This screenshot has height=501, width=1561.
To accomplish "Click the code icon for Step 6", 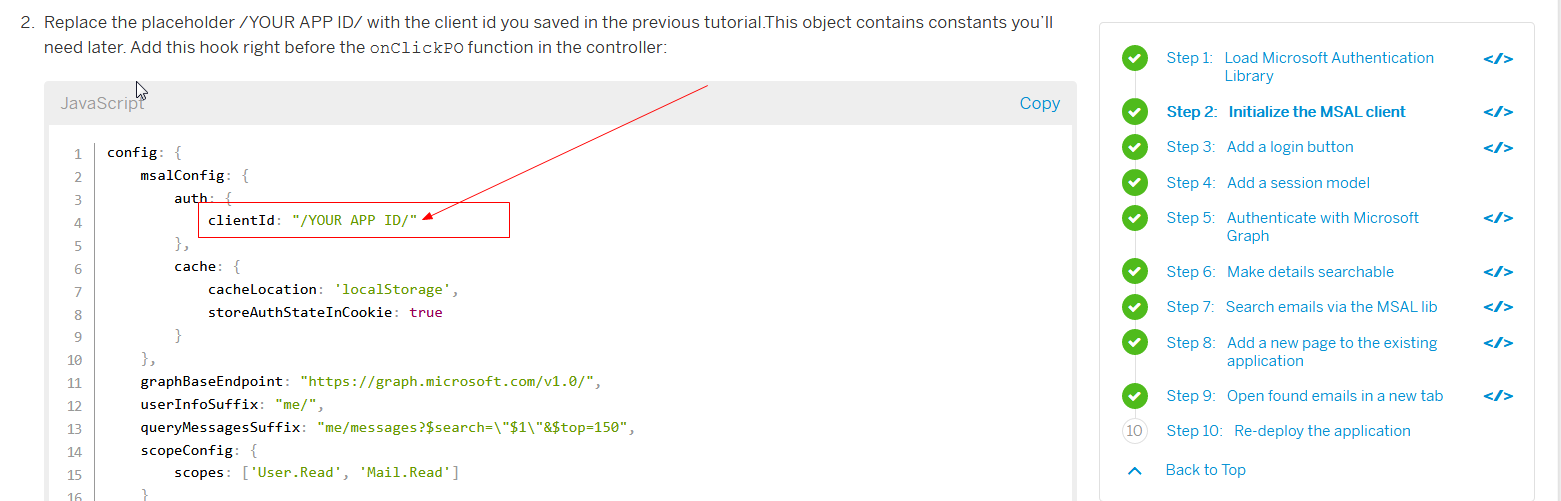I will coord(1498,272).
